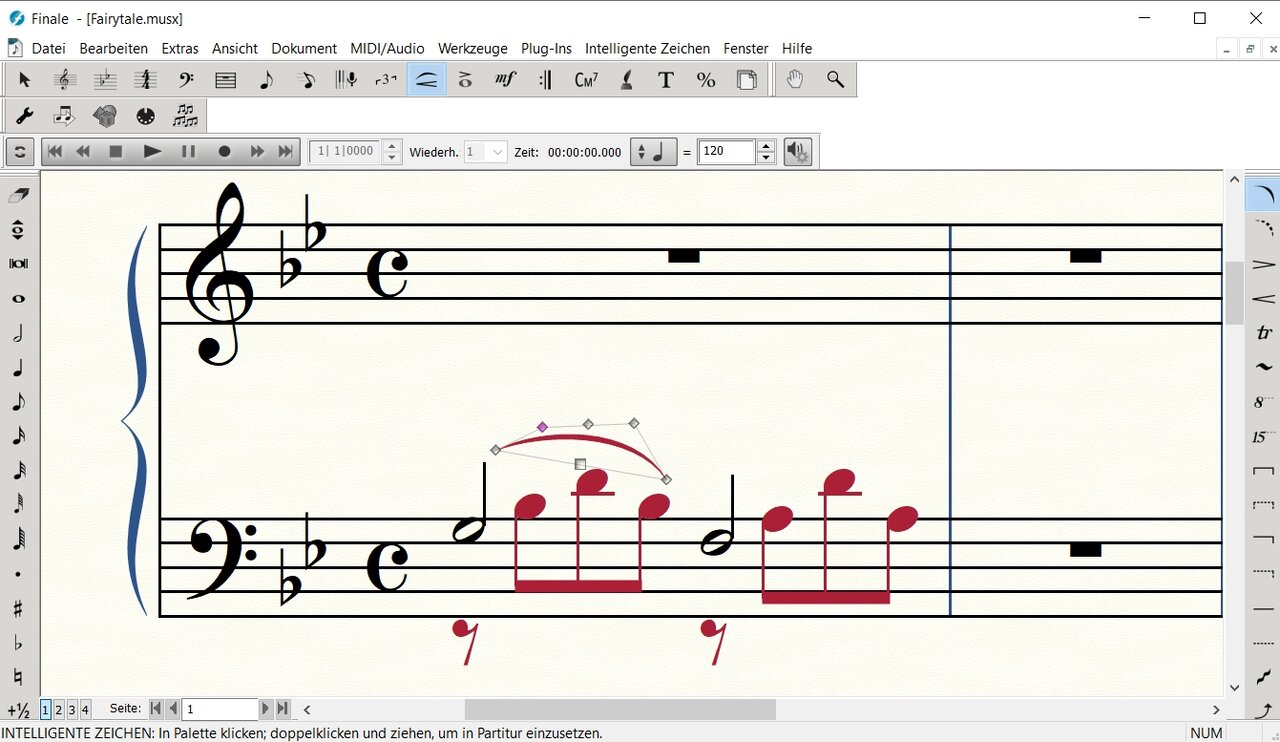
Task: Open the tempo note-value selector
Action: 651,152
